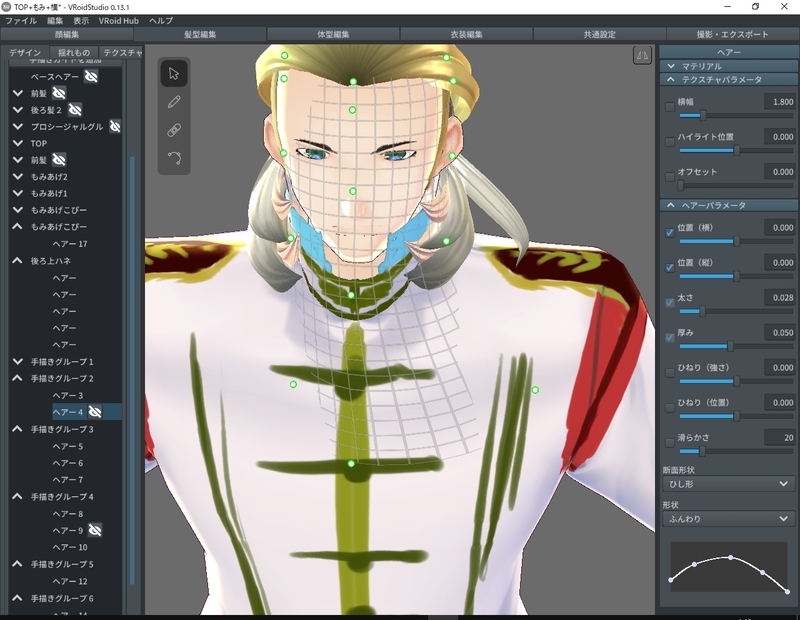Collapse 手描きグループ4

click(17, 497)
